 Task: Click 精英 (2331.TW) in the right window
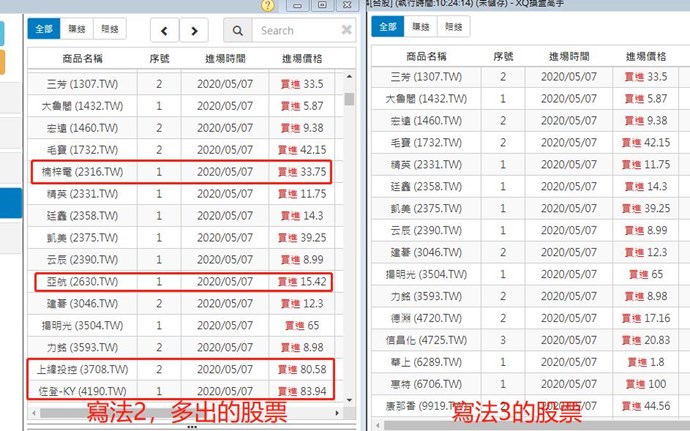pos(426,165)
